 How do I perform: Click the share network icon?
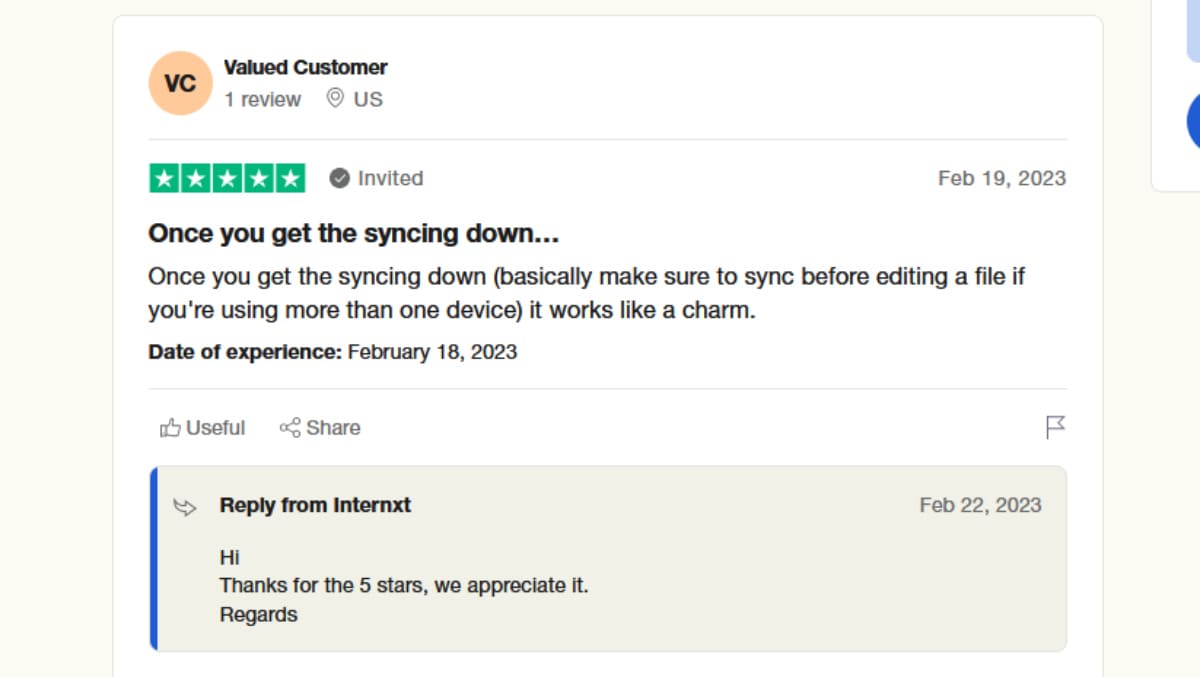(x=290, y=428)
